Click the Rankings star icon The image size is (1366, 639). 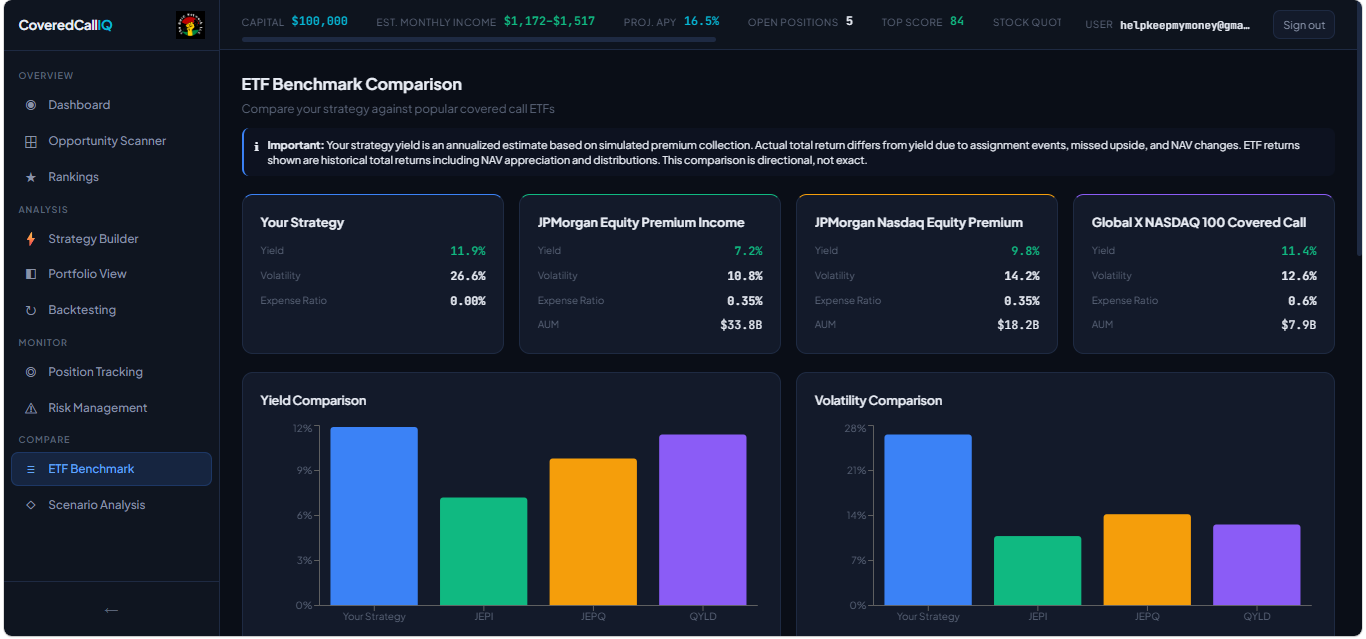click(31, 177)
